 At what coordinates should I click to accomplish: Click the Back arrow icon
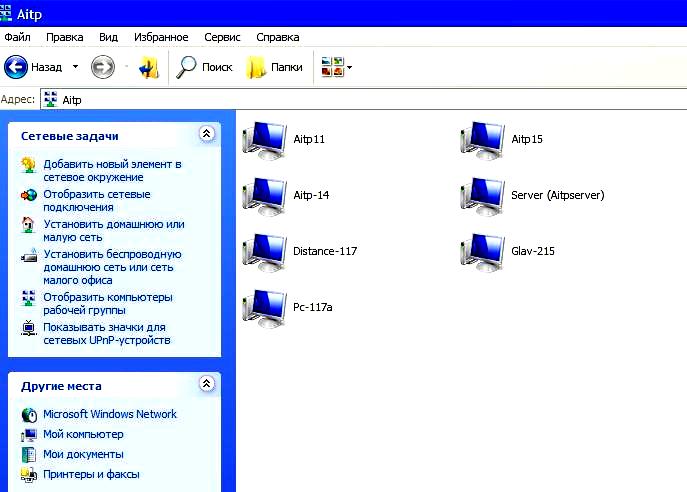[x=16, y=67]
